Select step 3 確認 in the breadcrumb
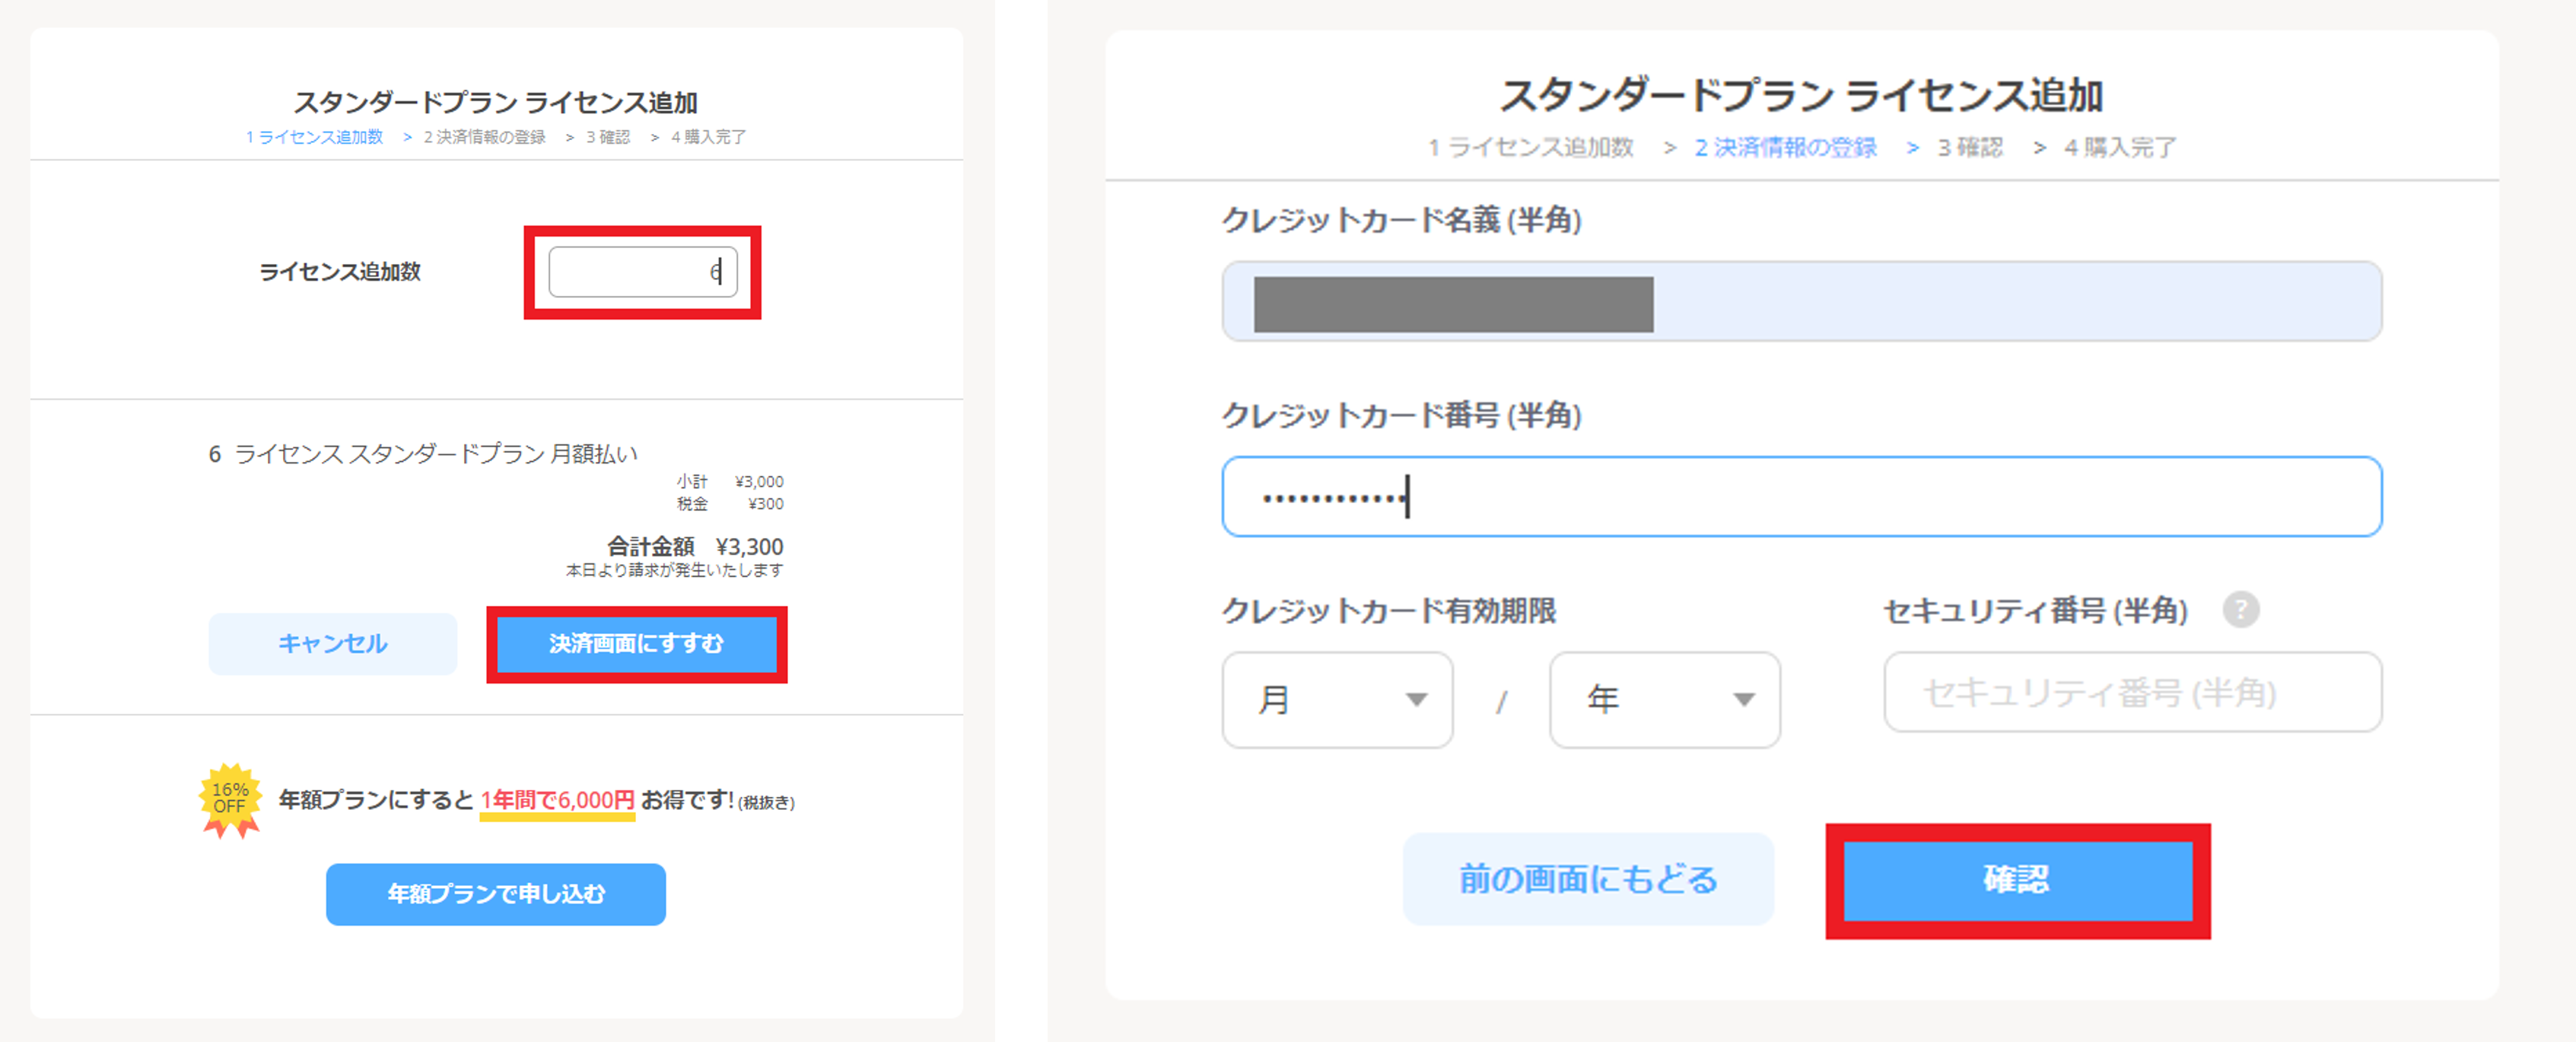The image size is (2576, 1042). [1970, 146]
